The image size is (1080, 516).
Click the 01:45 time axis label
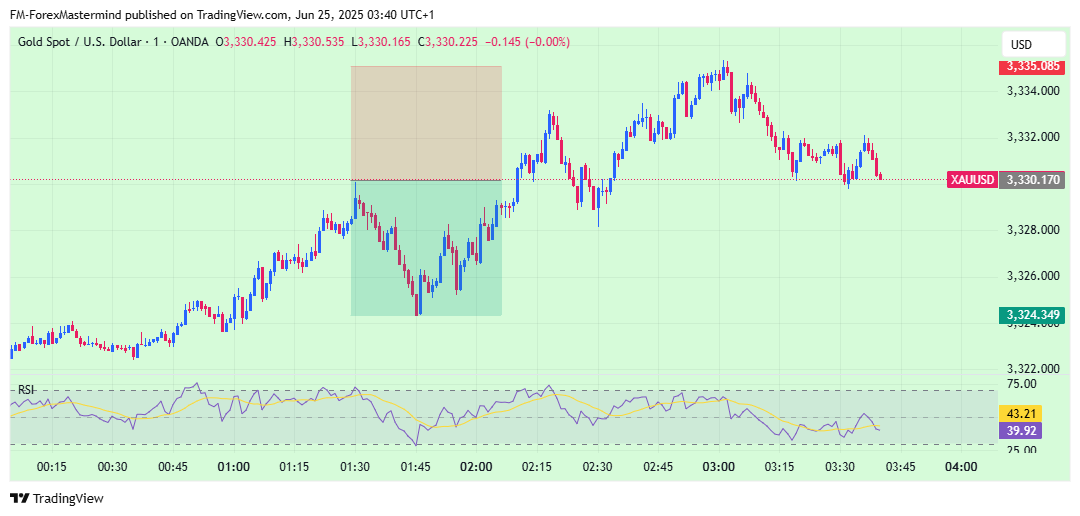(415, 467)
